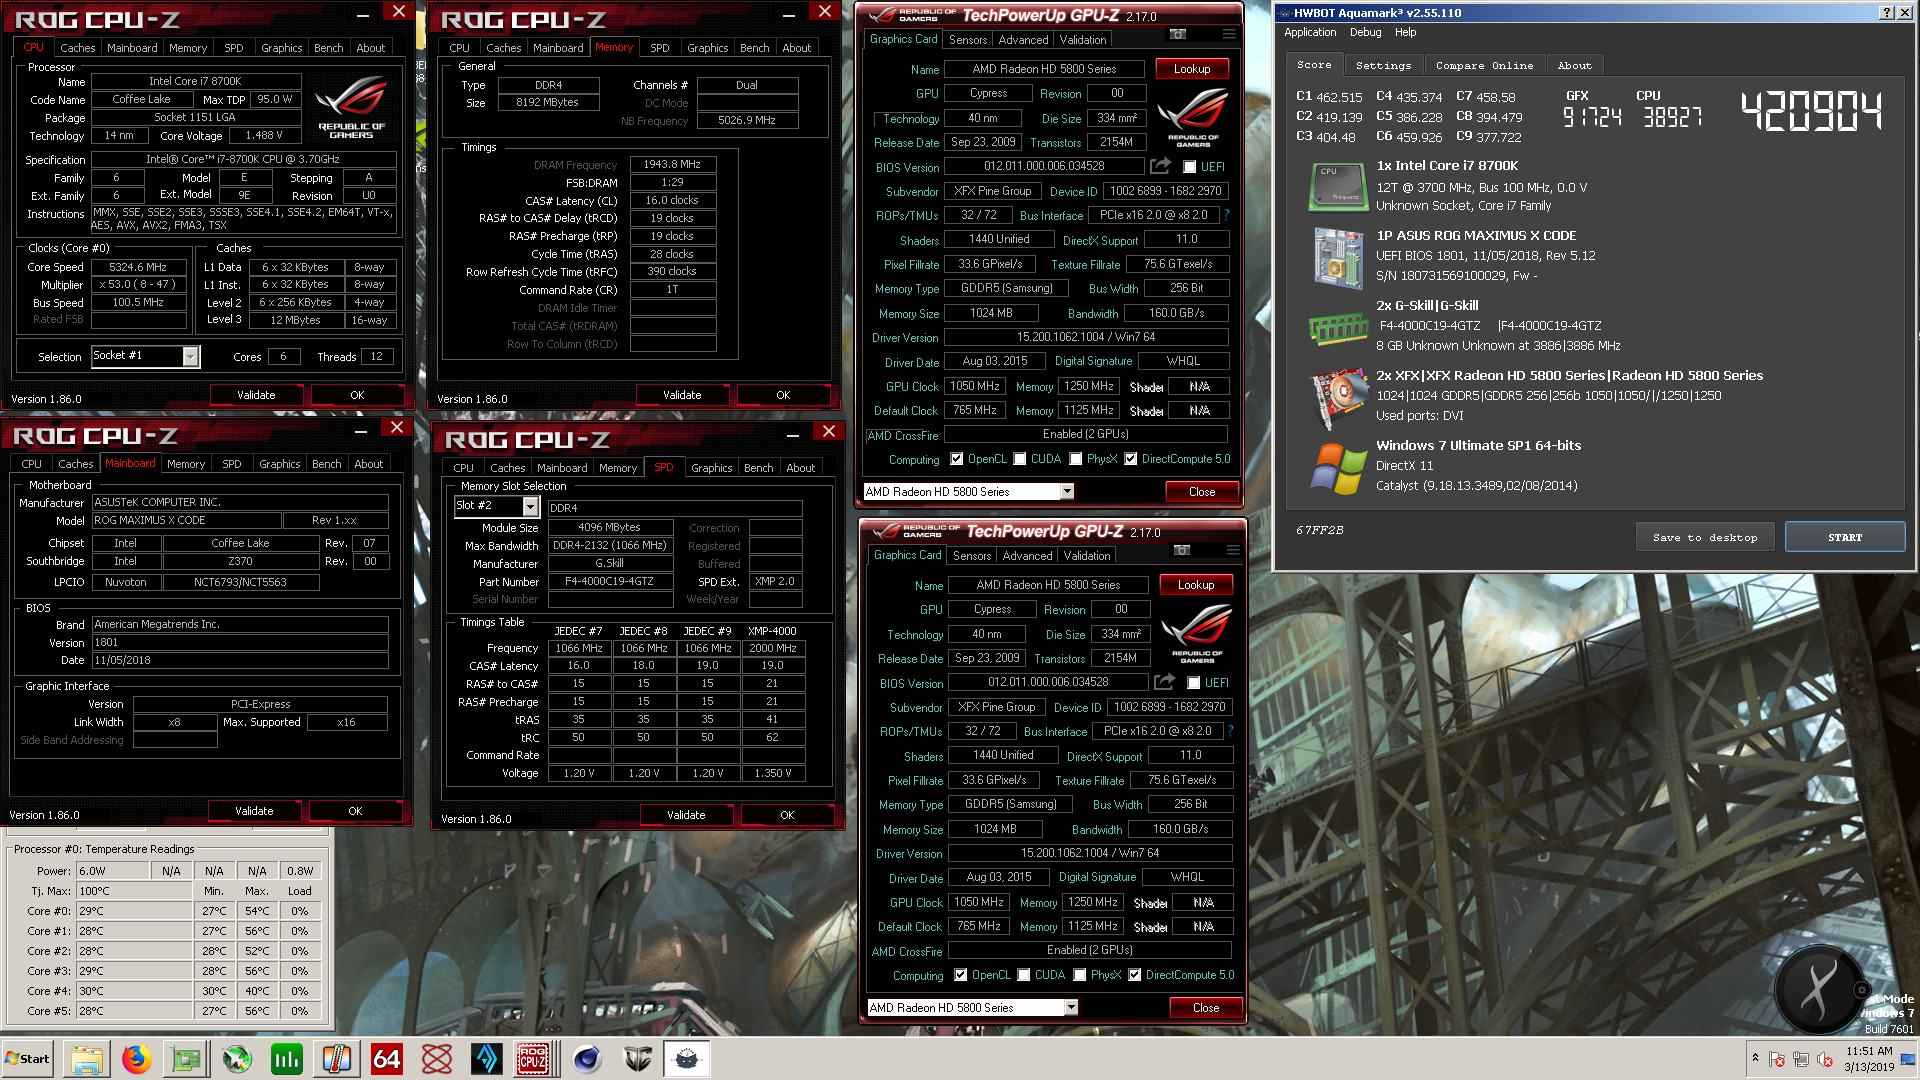Open the blue sphere taskbar icon
This screenshot has width=1920, height=1080.
point(587,1059)
